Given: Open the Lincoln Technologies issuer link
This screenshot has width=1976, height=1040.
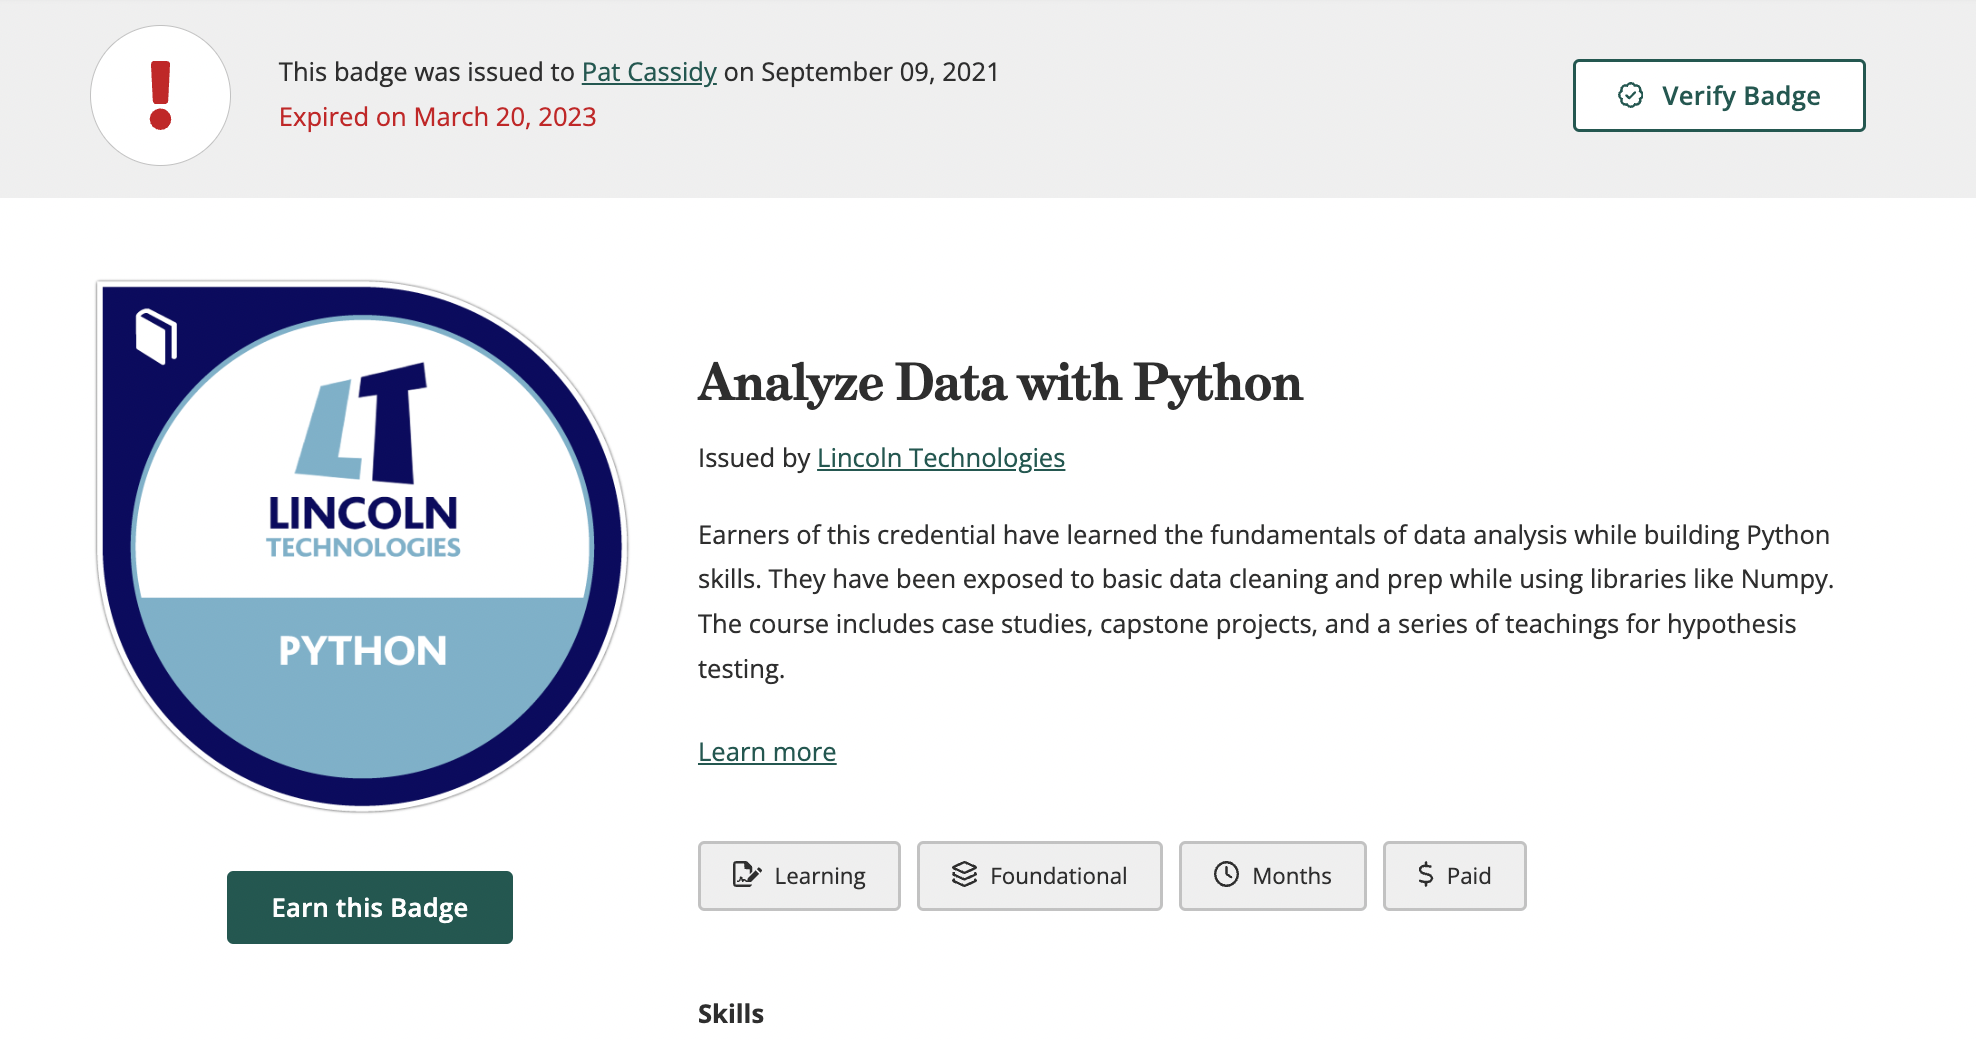Looking at the screenshot, I should pos(940,458).
